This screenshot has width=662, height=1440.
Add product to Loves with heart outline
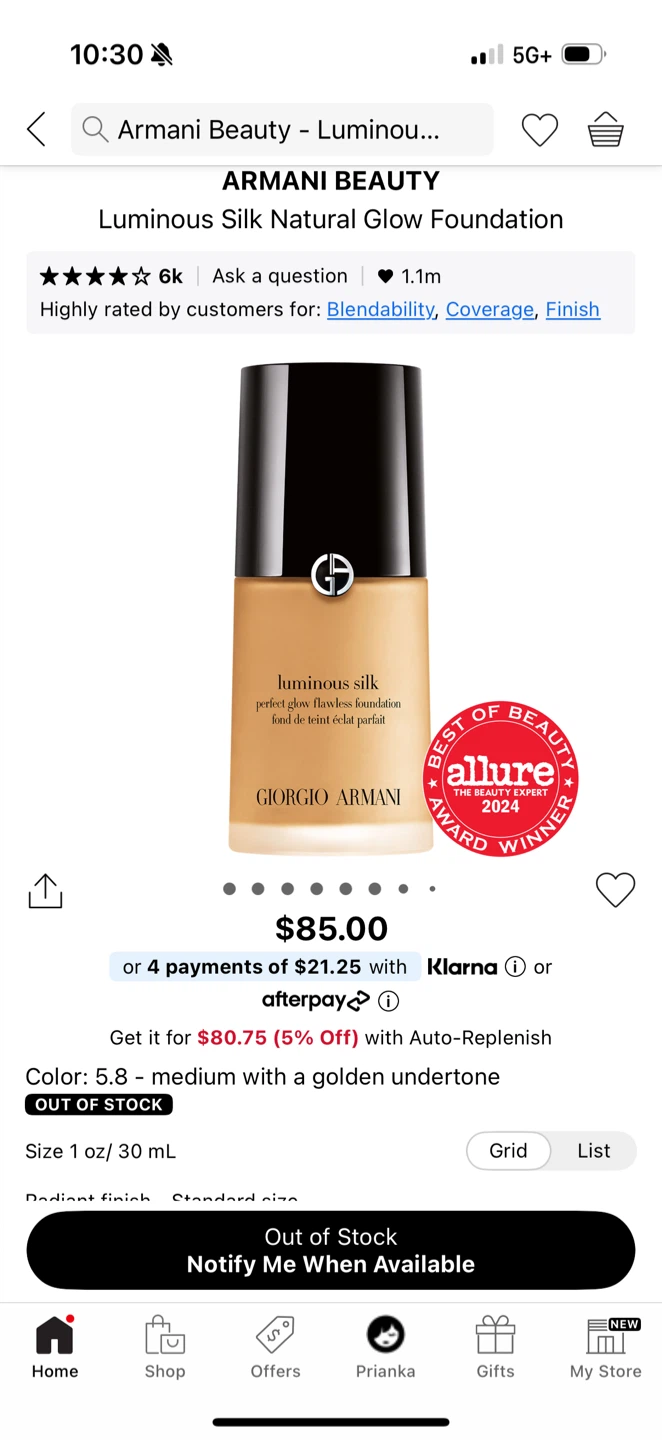[x=615, y=890]
